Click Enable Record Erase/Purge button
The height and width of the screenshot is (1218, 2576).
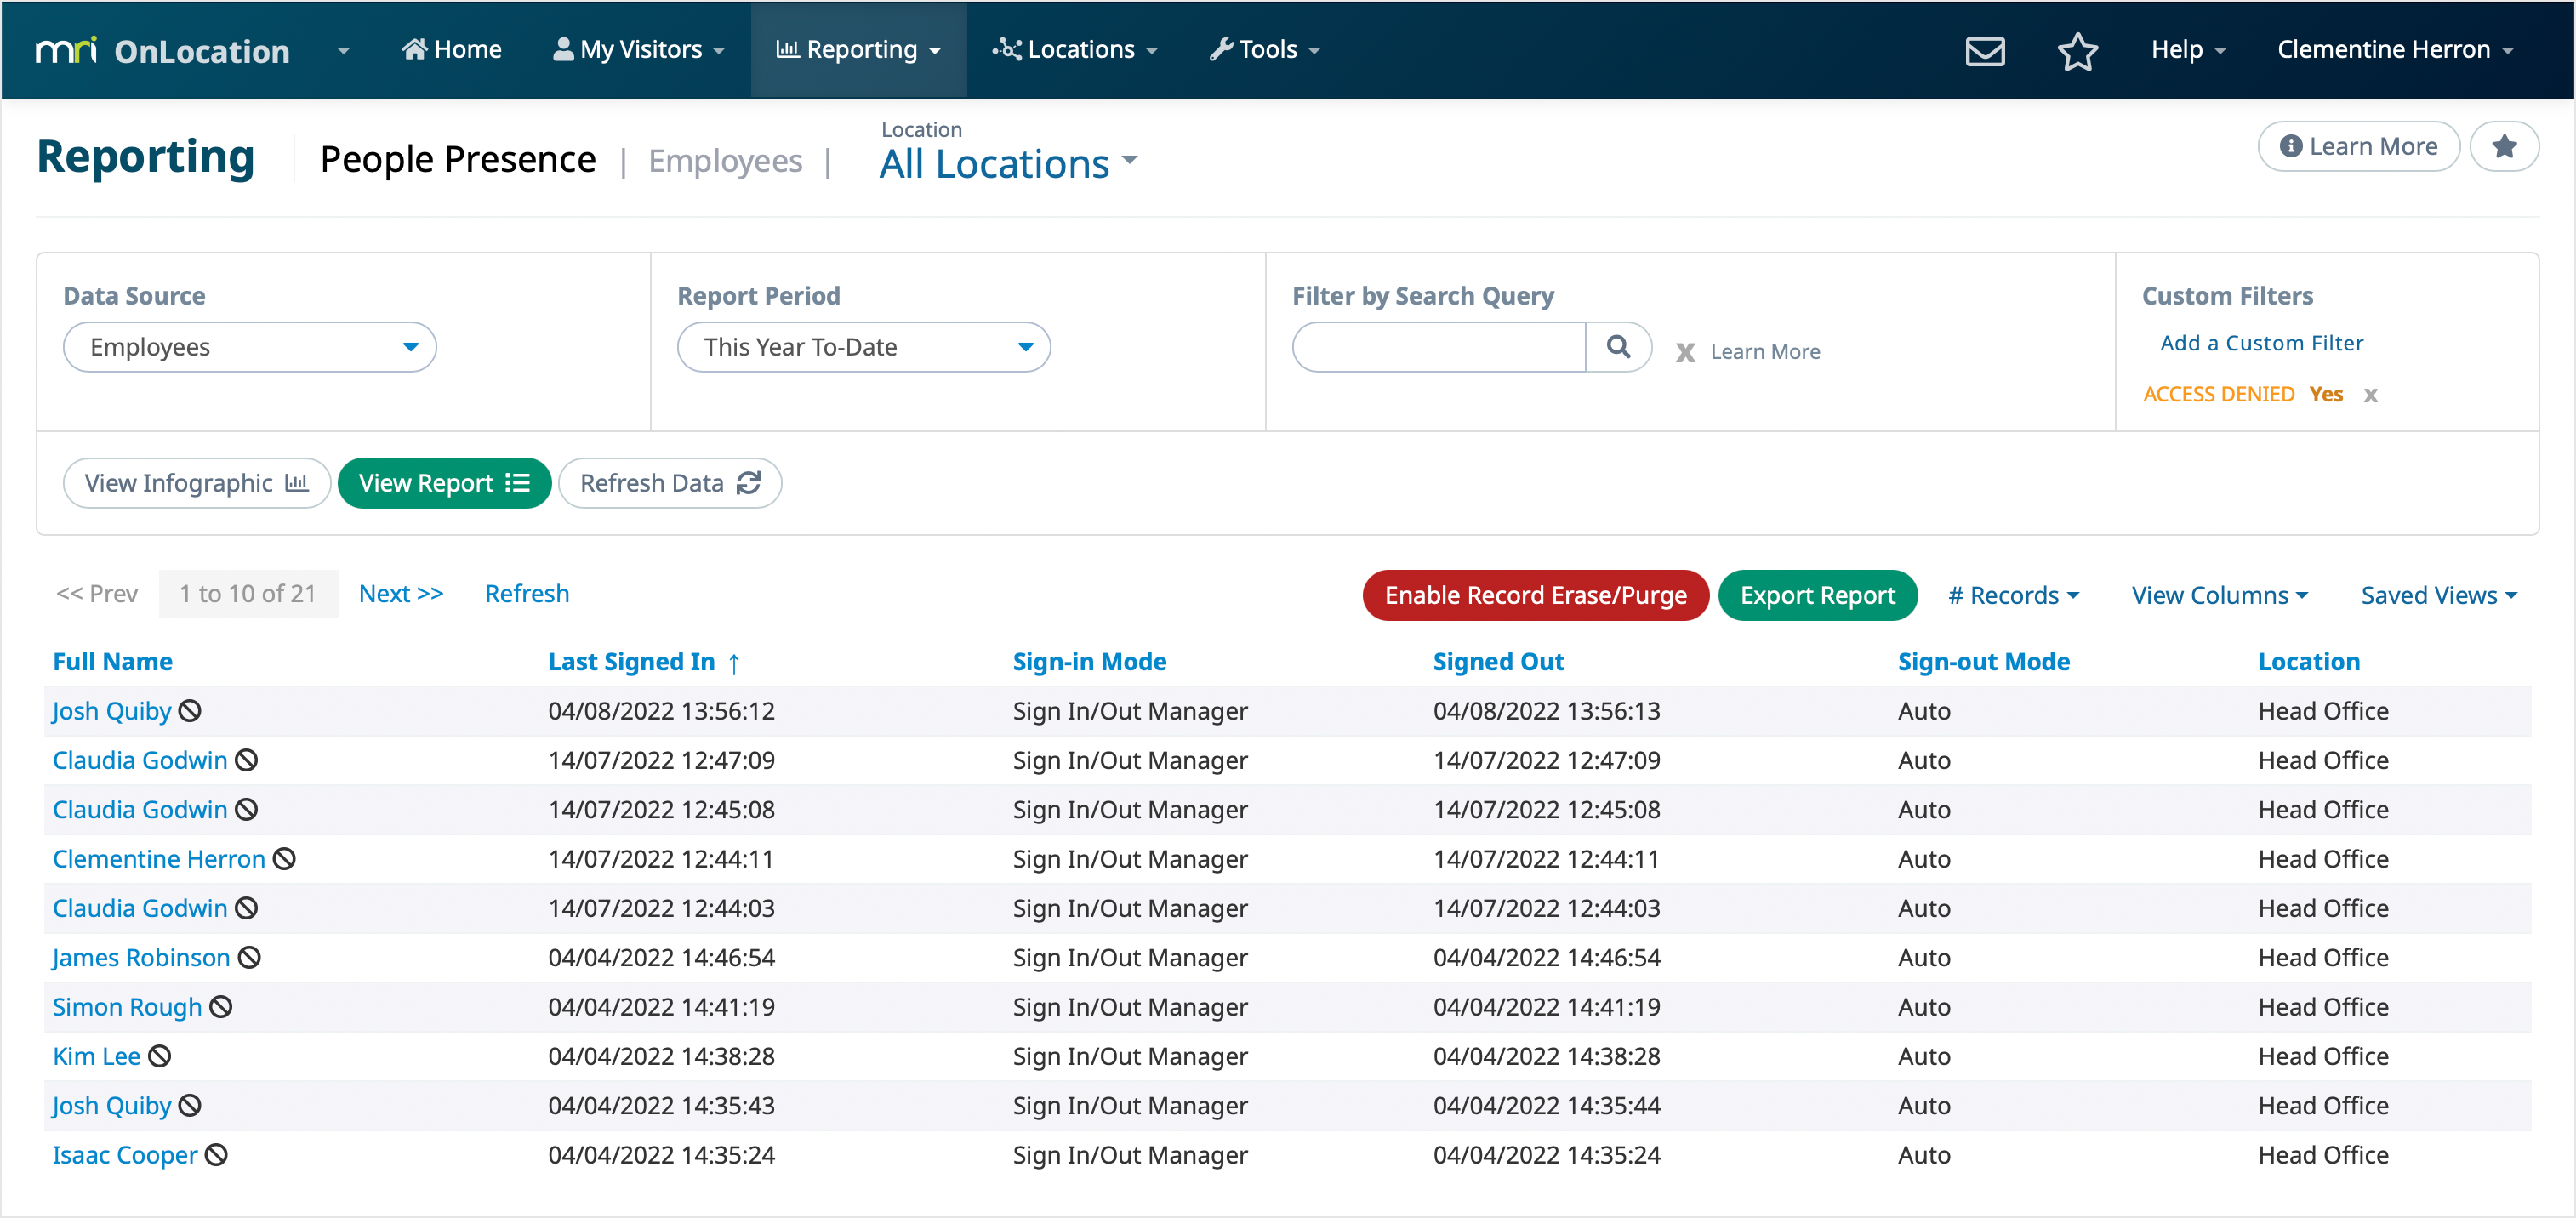pos(1535,595)
